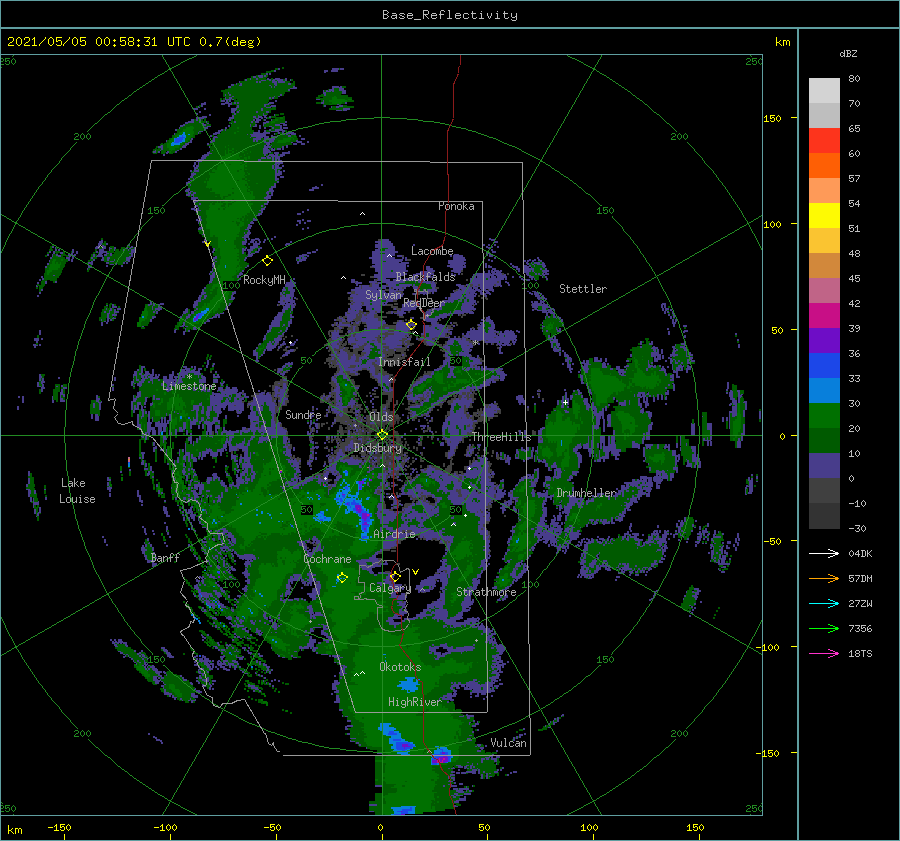This screenshot has height=841, width=900.
Task: Click the 04DK legend label
Action: 860,554
